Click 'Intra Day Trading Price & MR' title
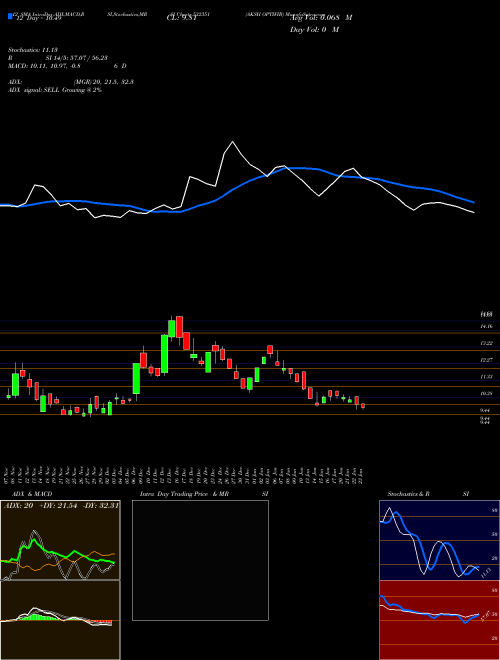Image resolution: width=500 pixels, height=660 pixels. 185,494
